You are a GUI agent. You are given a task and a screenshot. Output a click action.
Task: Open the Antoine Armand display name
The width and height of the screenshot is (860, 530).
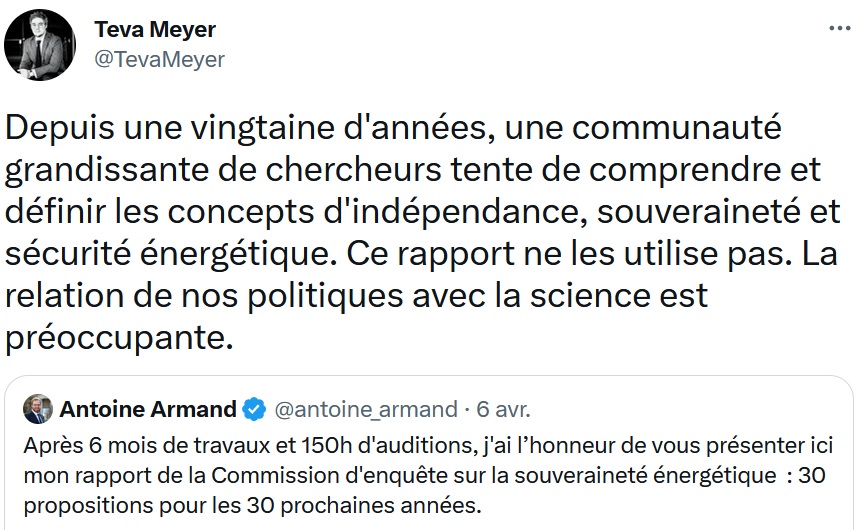148,409
